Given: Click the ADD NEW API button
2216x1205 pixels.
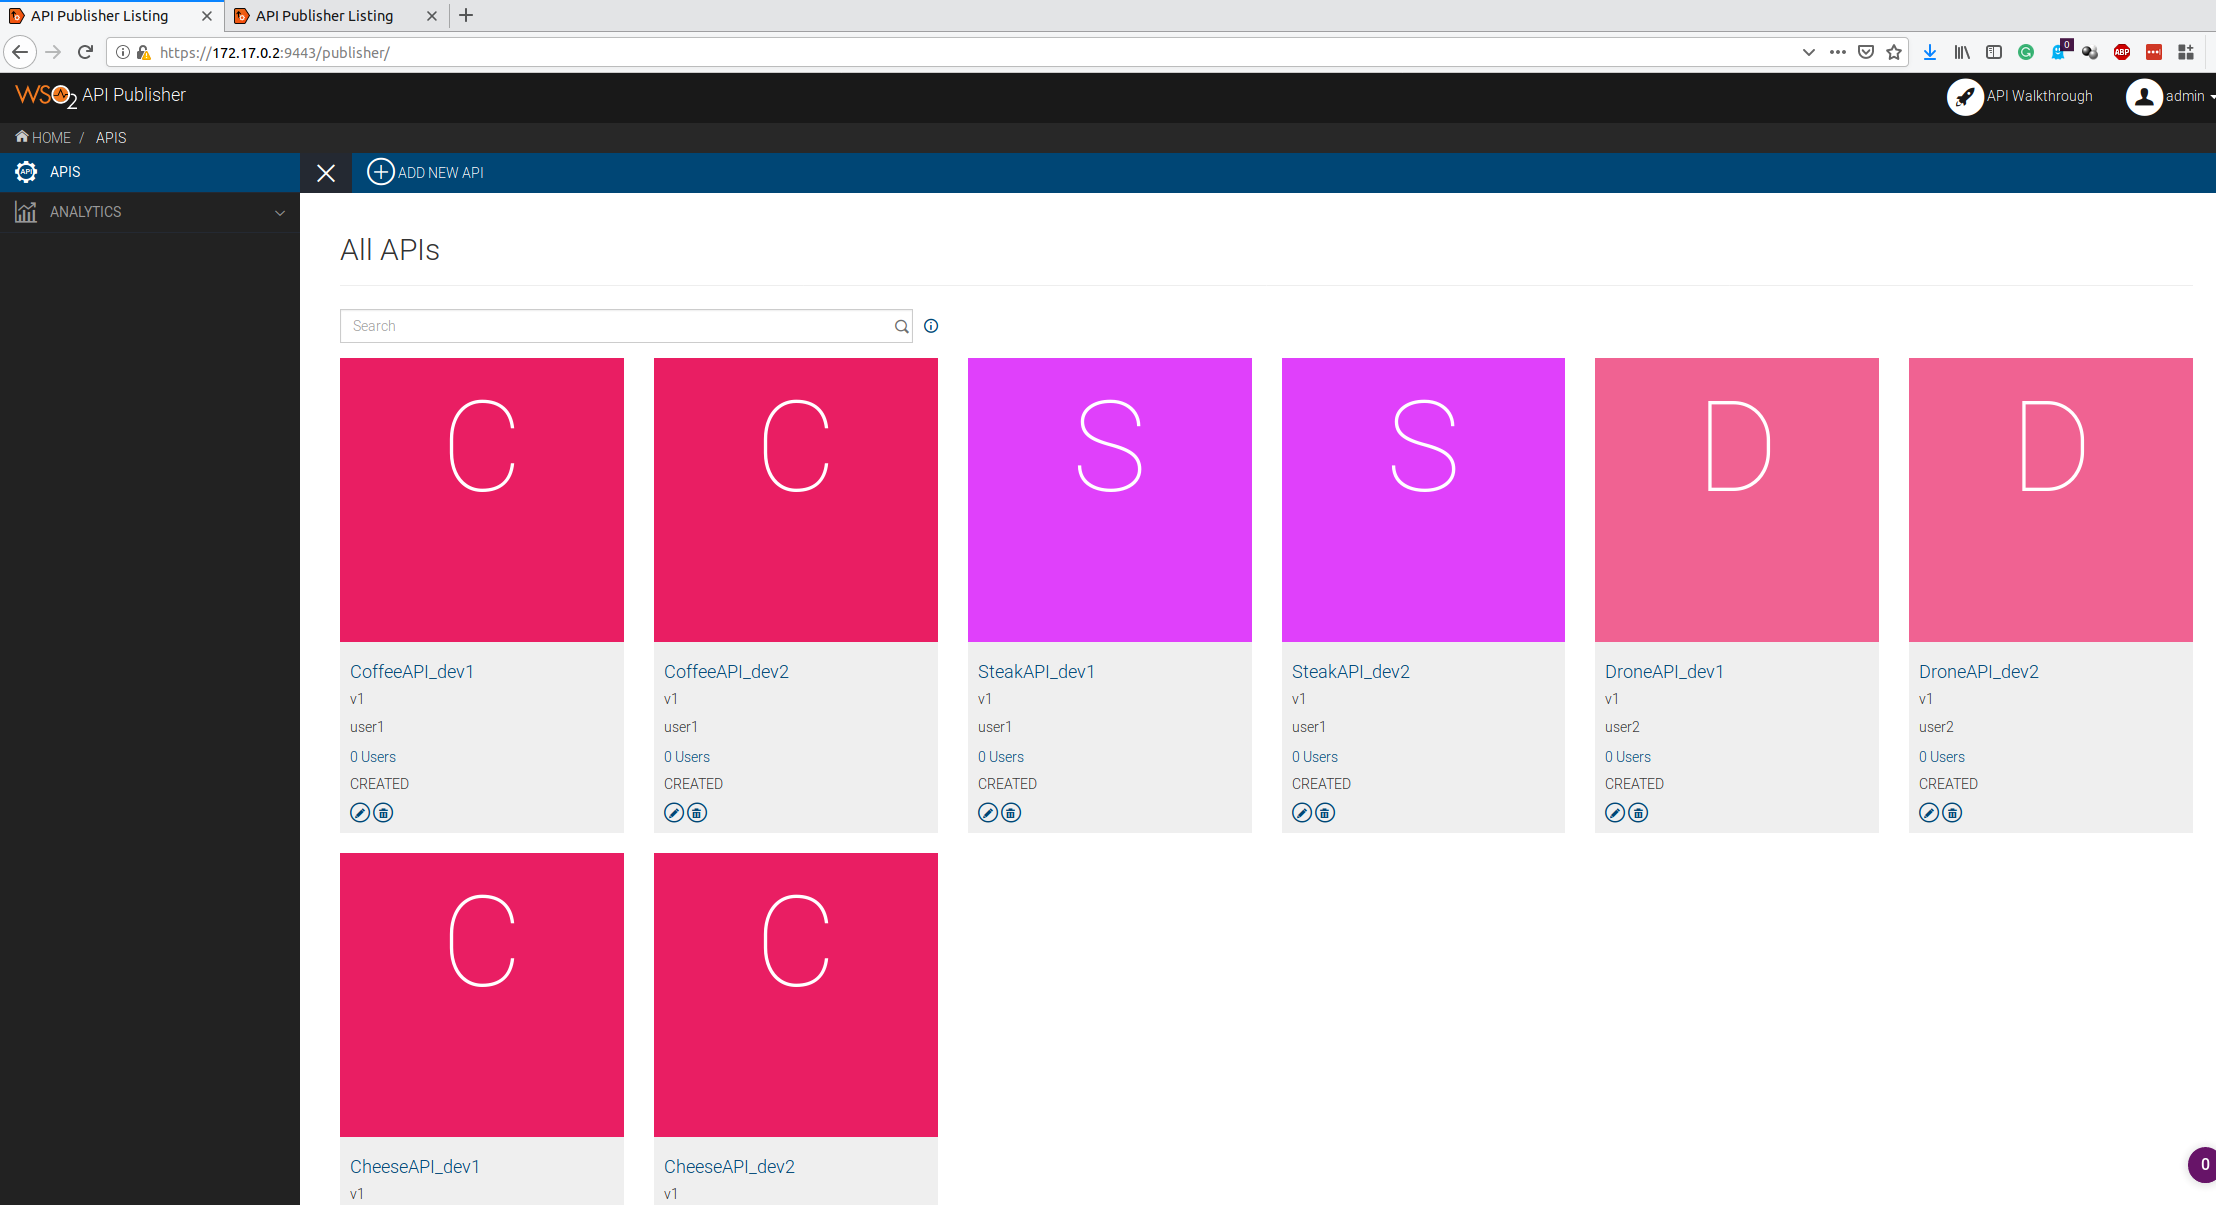Looking at the screenshot, I should click(x=426, y=172).
